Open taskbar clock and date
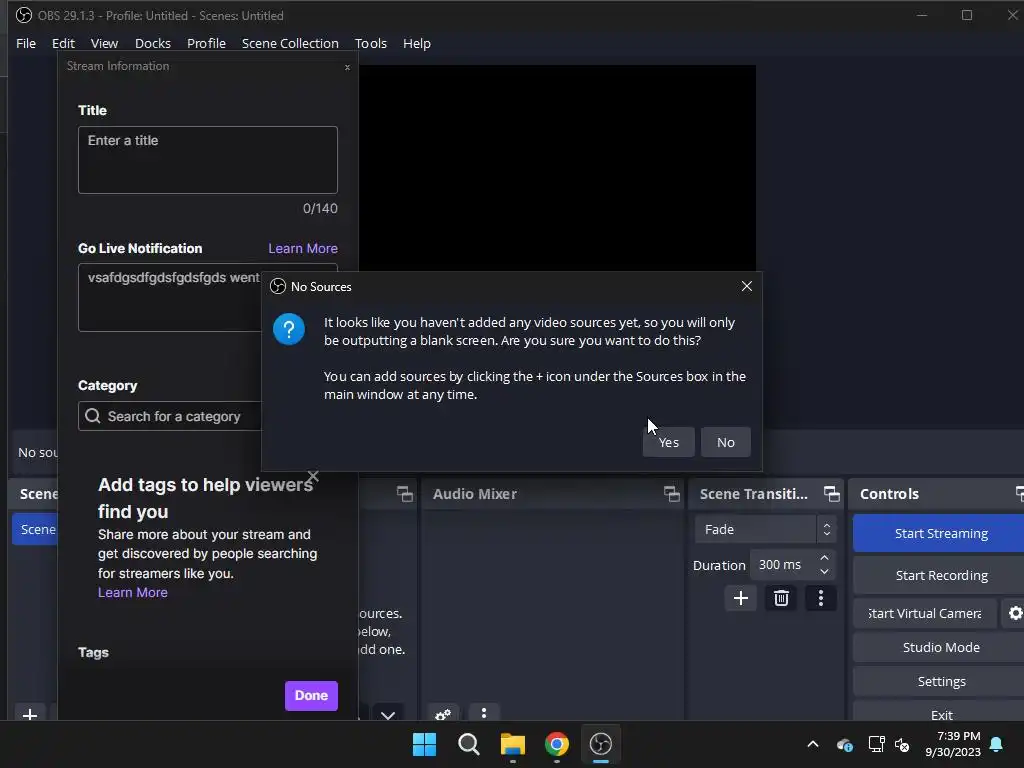This screenshot has width=1024, height=768. pos(953,744)
